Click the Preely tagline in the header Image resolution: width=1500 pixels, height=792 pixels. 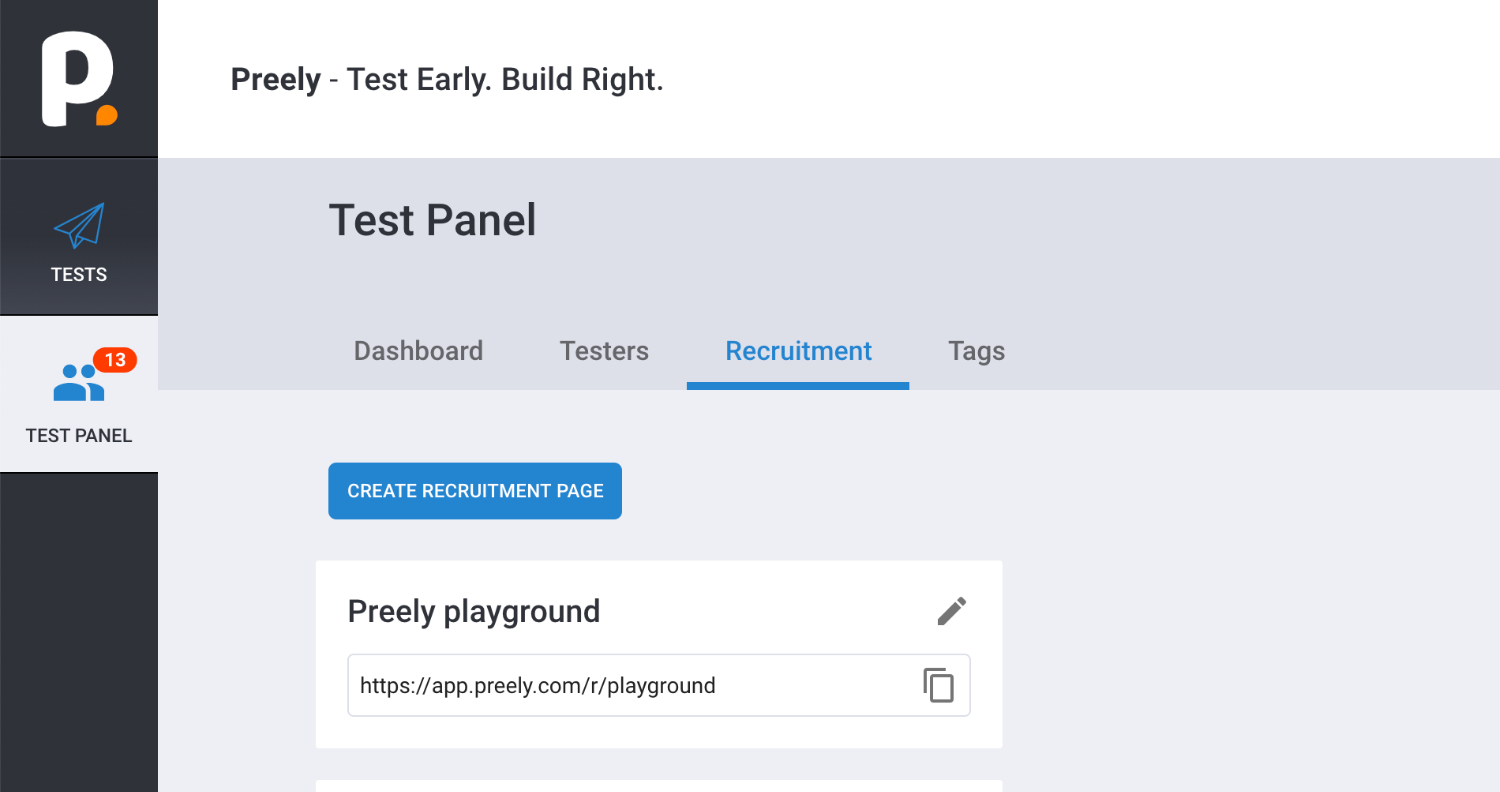click(x=447, y=79)
